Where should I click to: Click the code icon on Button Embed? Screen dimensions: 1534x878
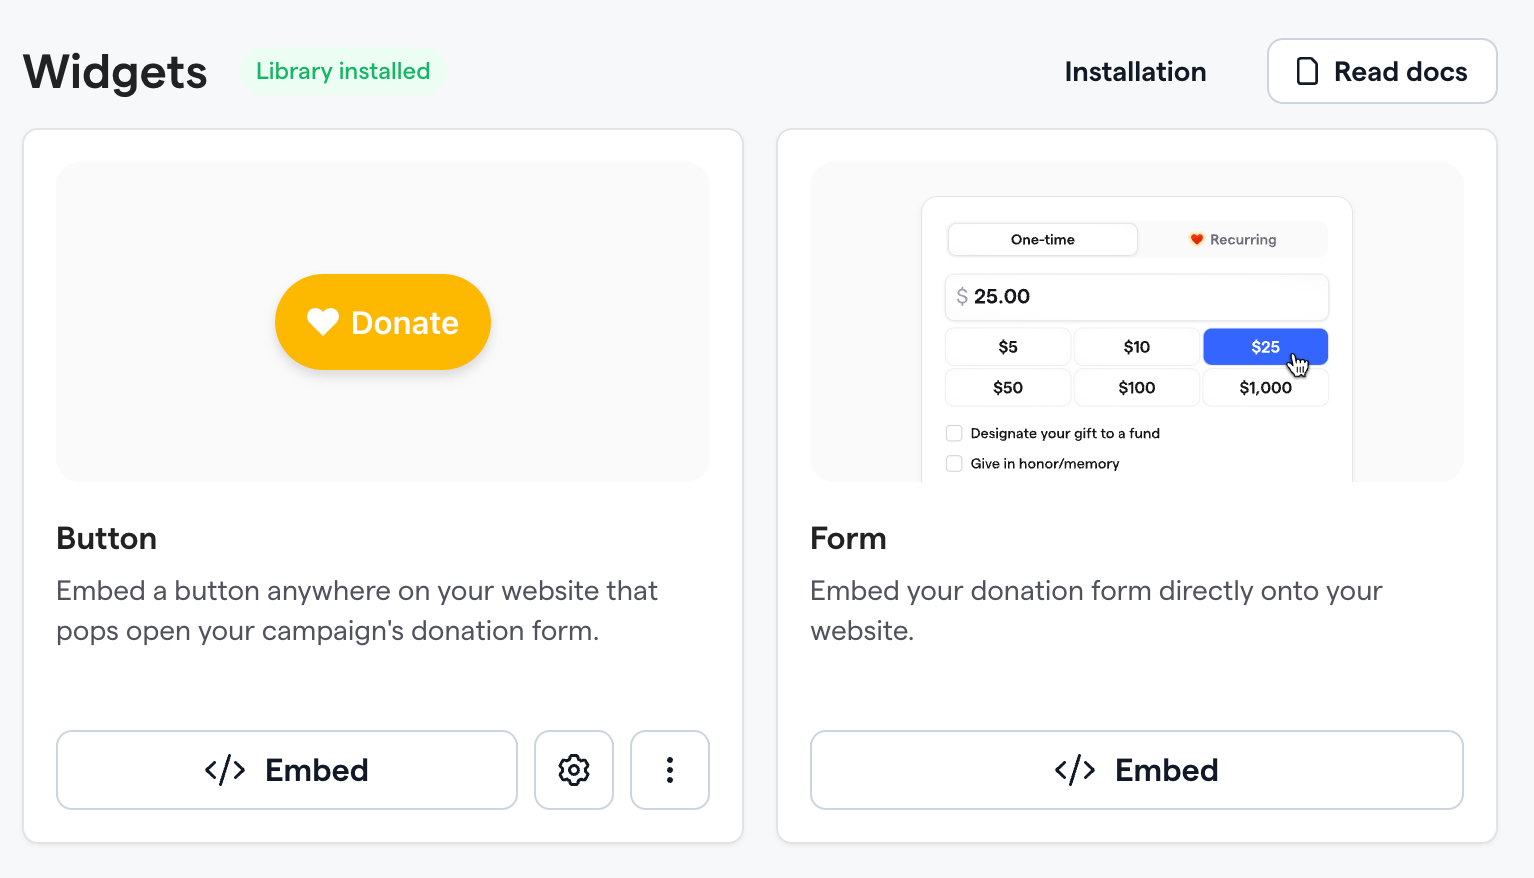tap(225, 770)
